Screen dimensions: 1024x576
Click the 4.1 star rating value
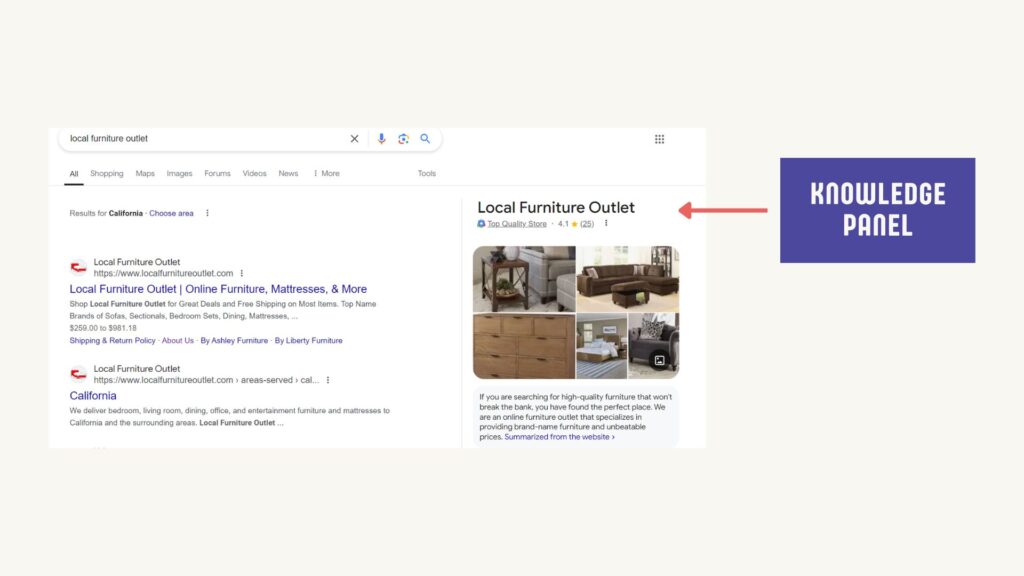click(x=563, y=224)
